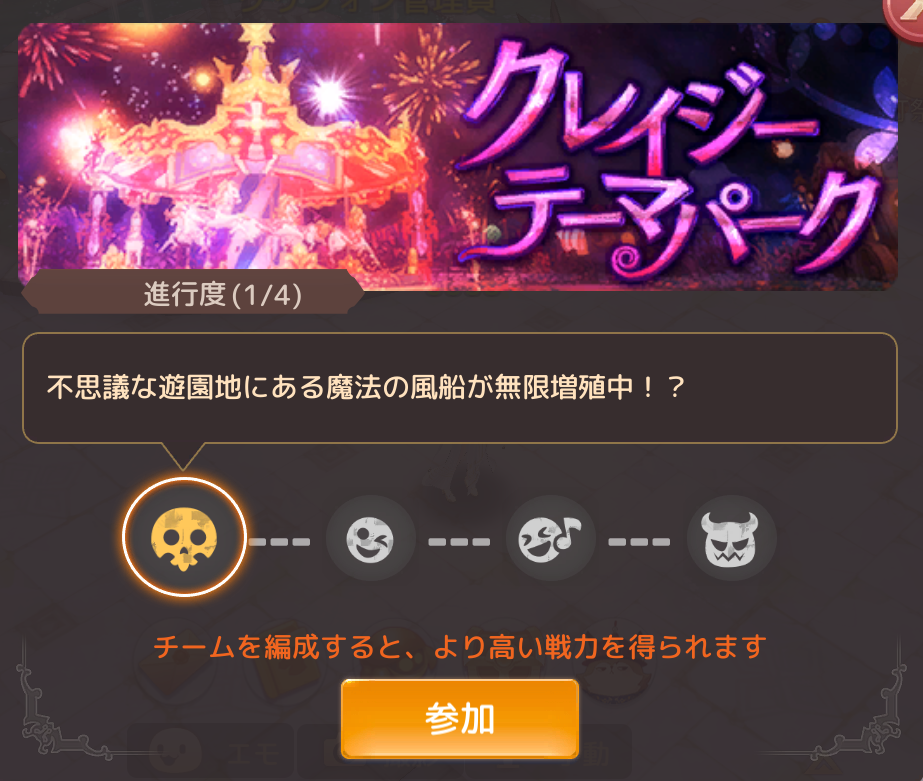Click the dashed connector after the skull icon
Image resolution: width=923 pixels, height=781 pixels.
click(x=280, y=541)
